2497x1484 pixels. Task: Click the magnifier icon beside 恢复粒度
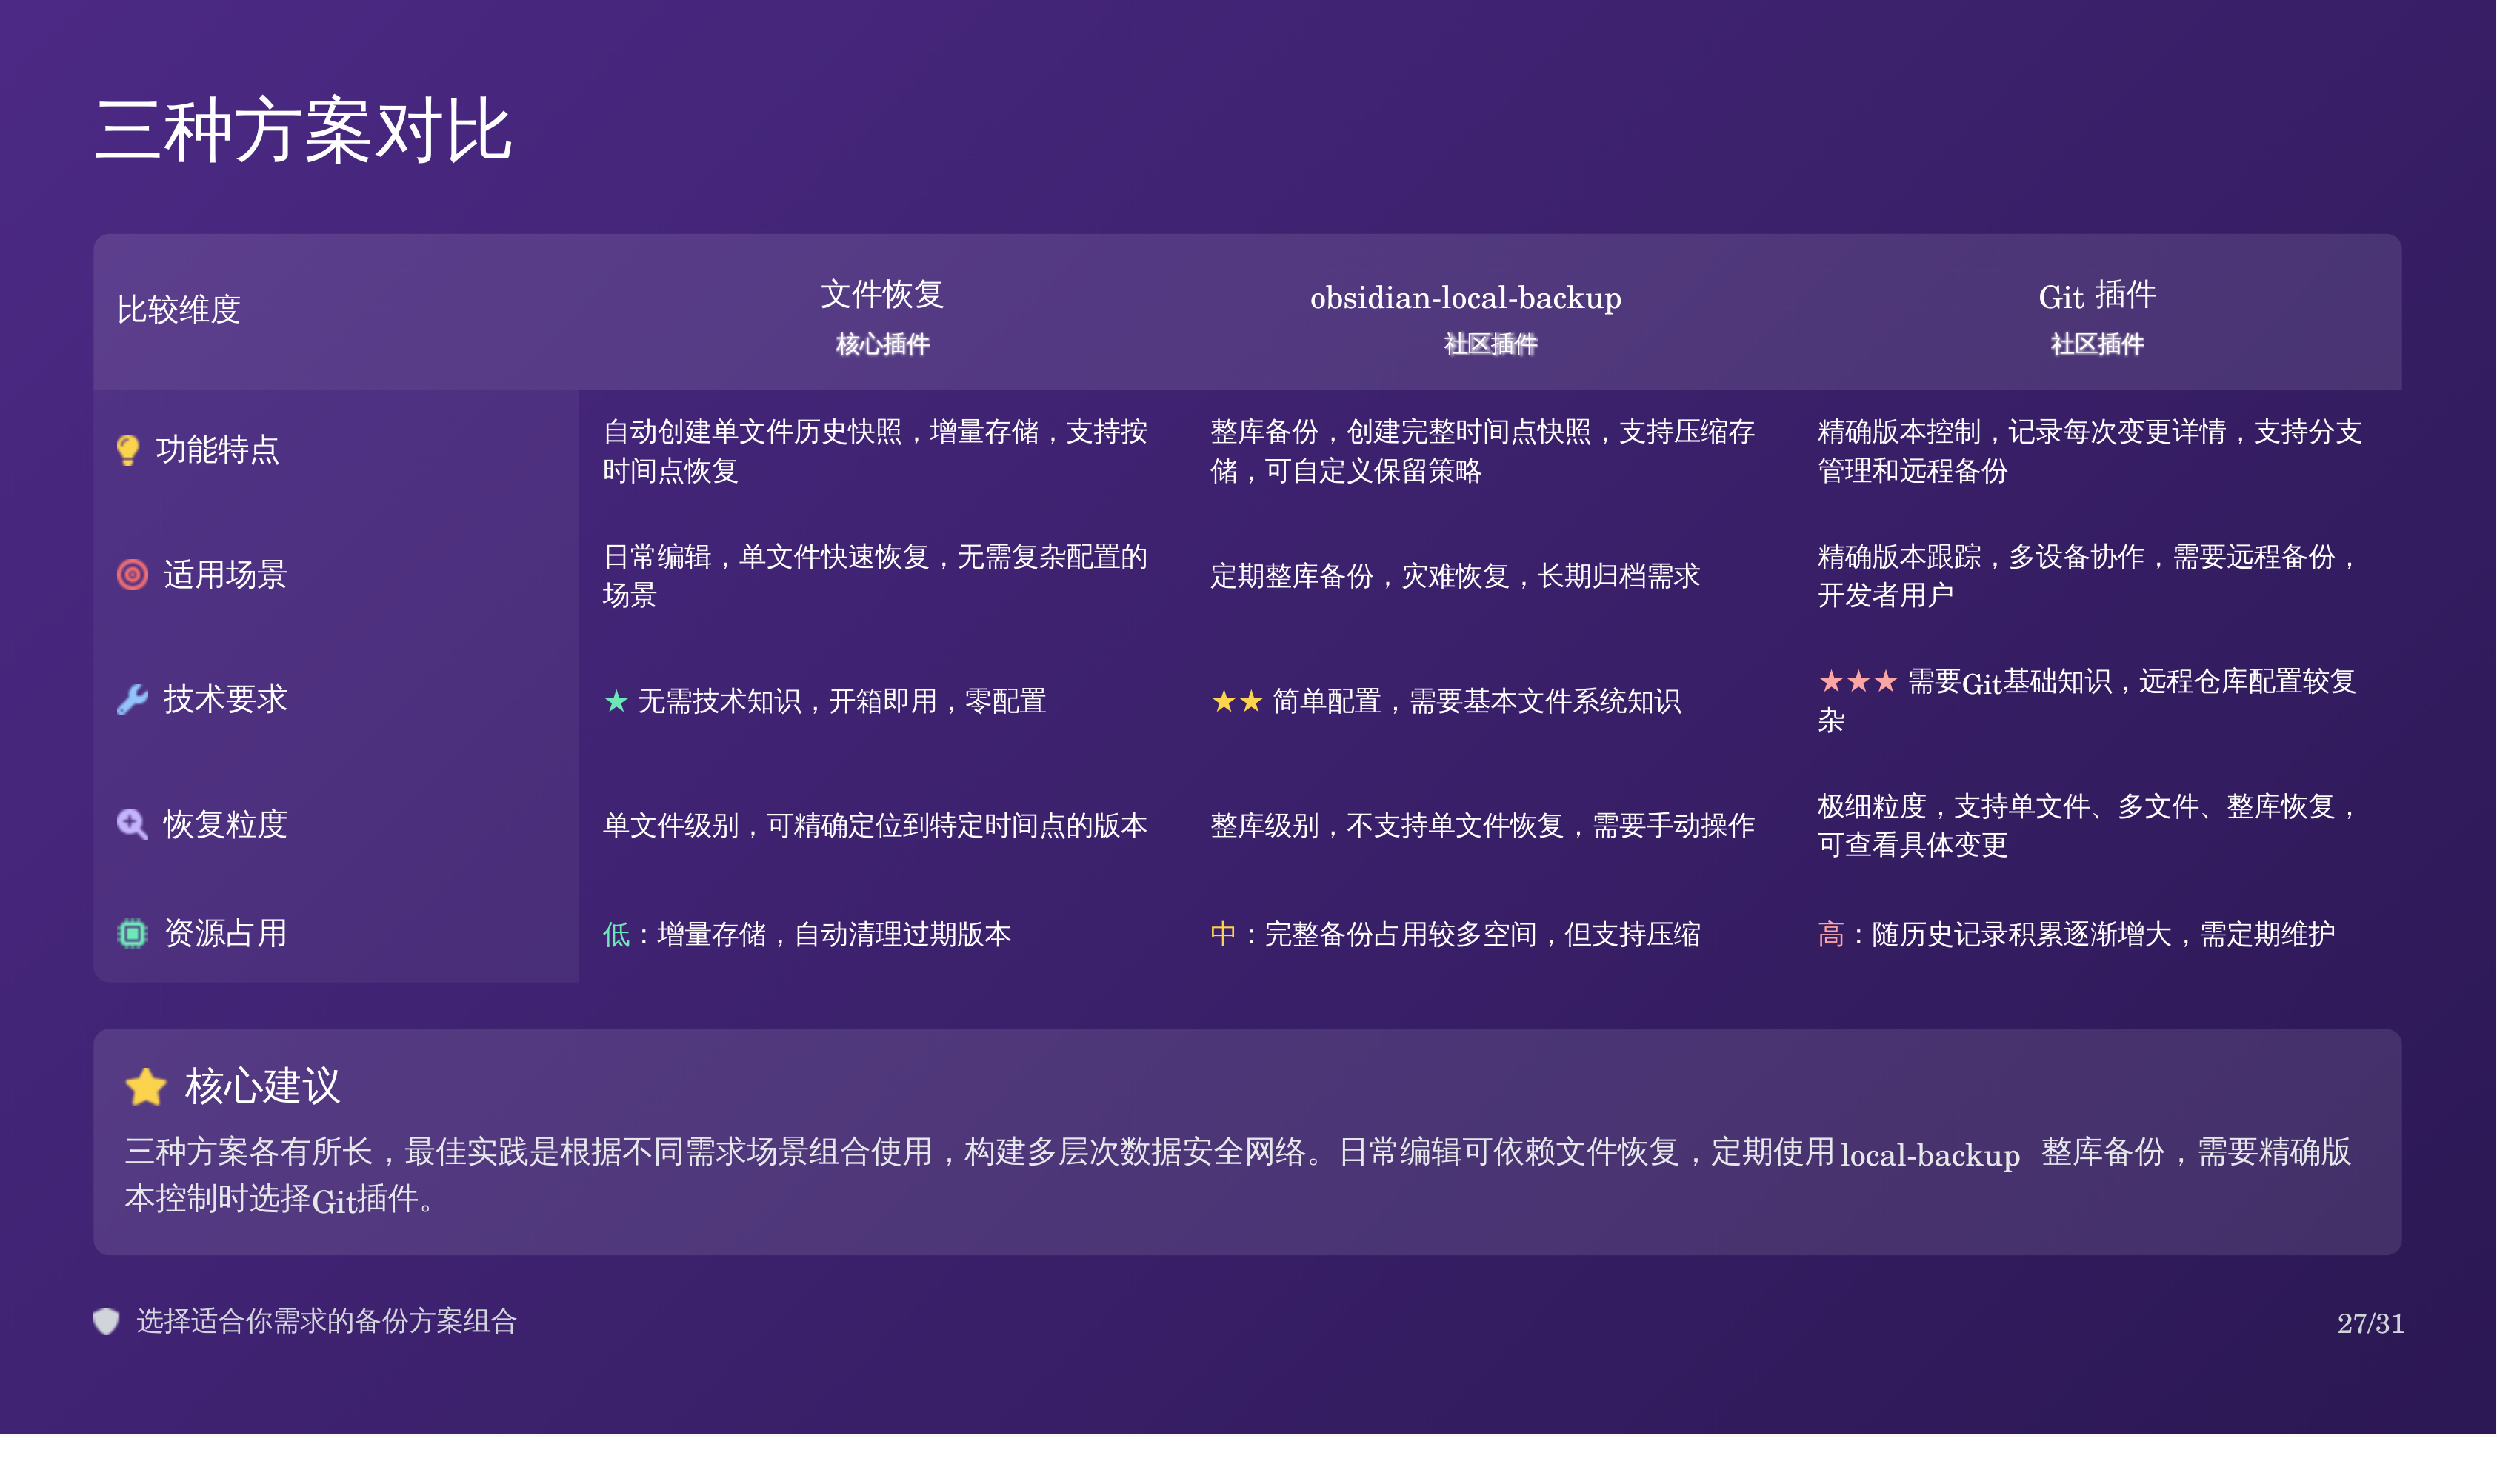(132, 824)
